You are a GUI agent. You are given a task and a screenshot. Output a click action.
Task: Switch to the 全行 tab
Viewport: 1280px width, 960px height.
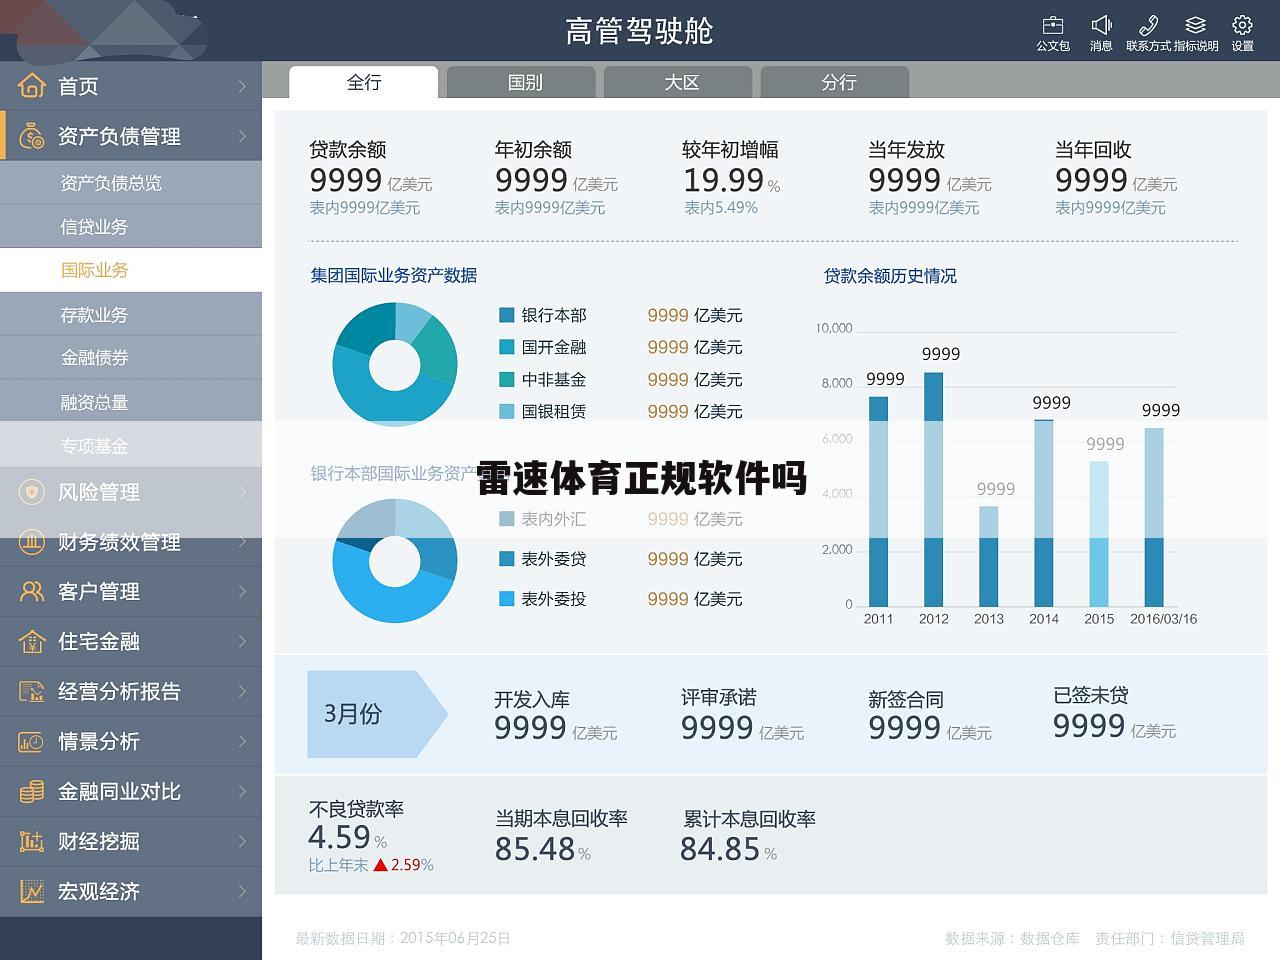[x=364, y=82]
